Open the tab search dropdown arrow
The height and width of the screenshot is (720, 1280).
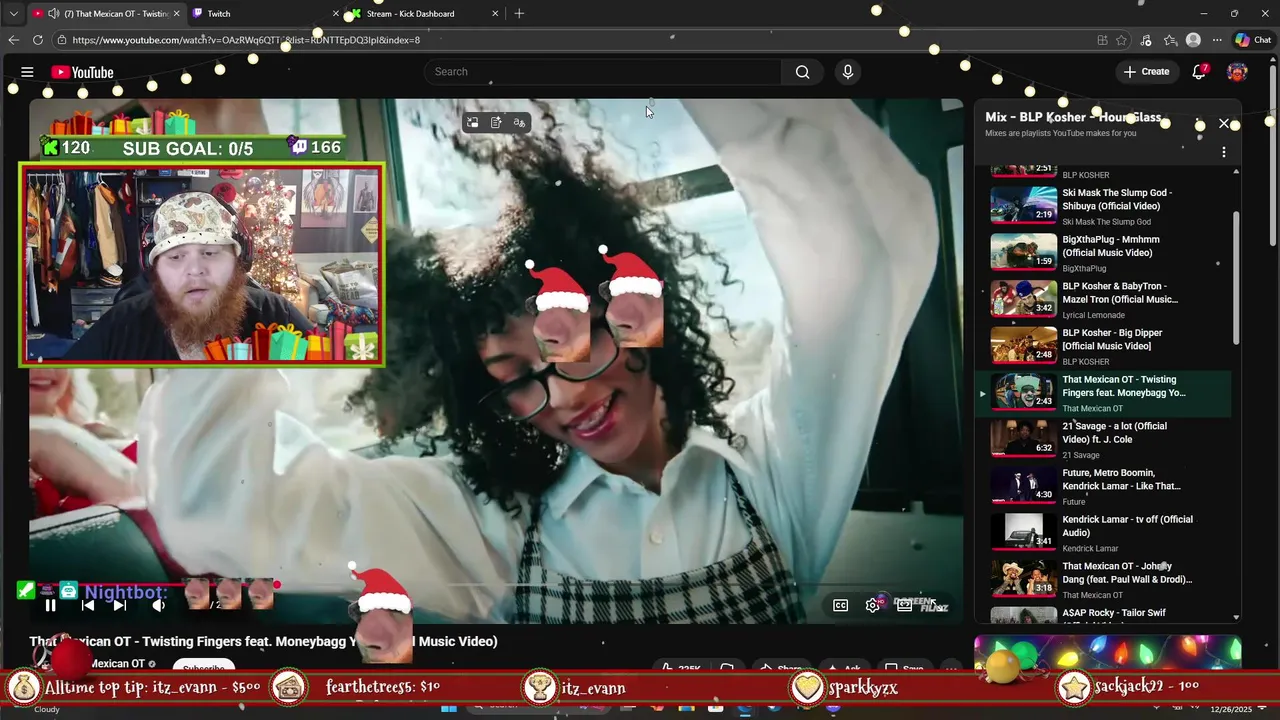pyautogui.click(x=13, y=14)
